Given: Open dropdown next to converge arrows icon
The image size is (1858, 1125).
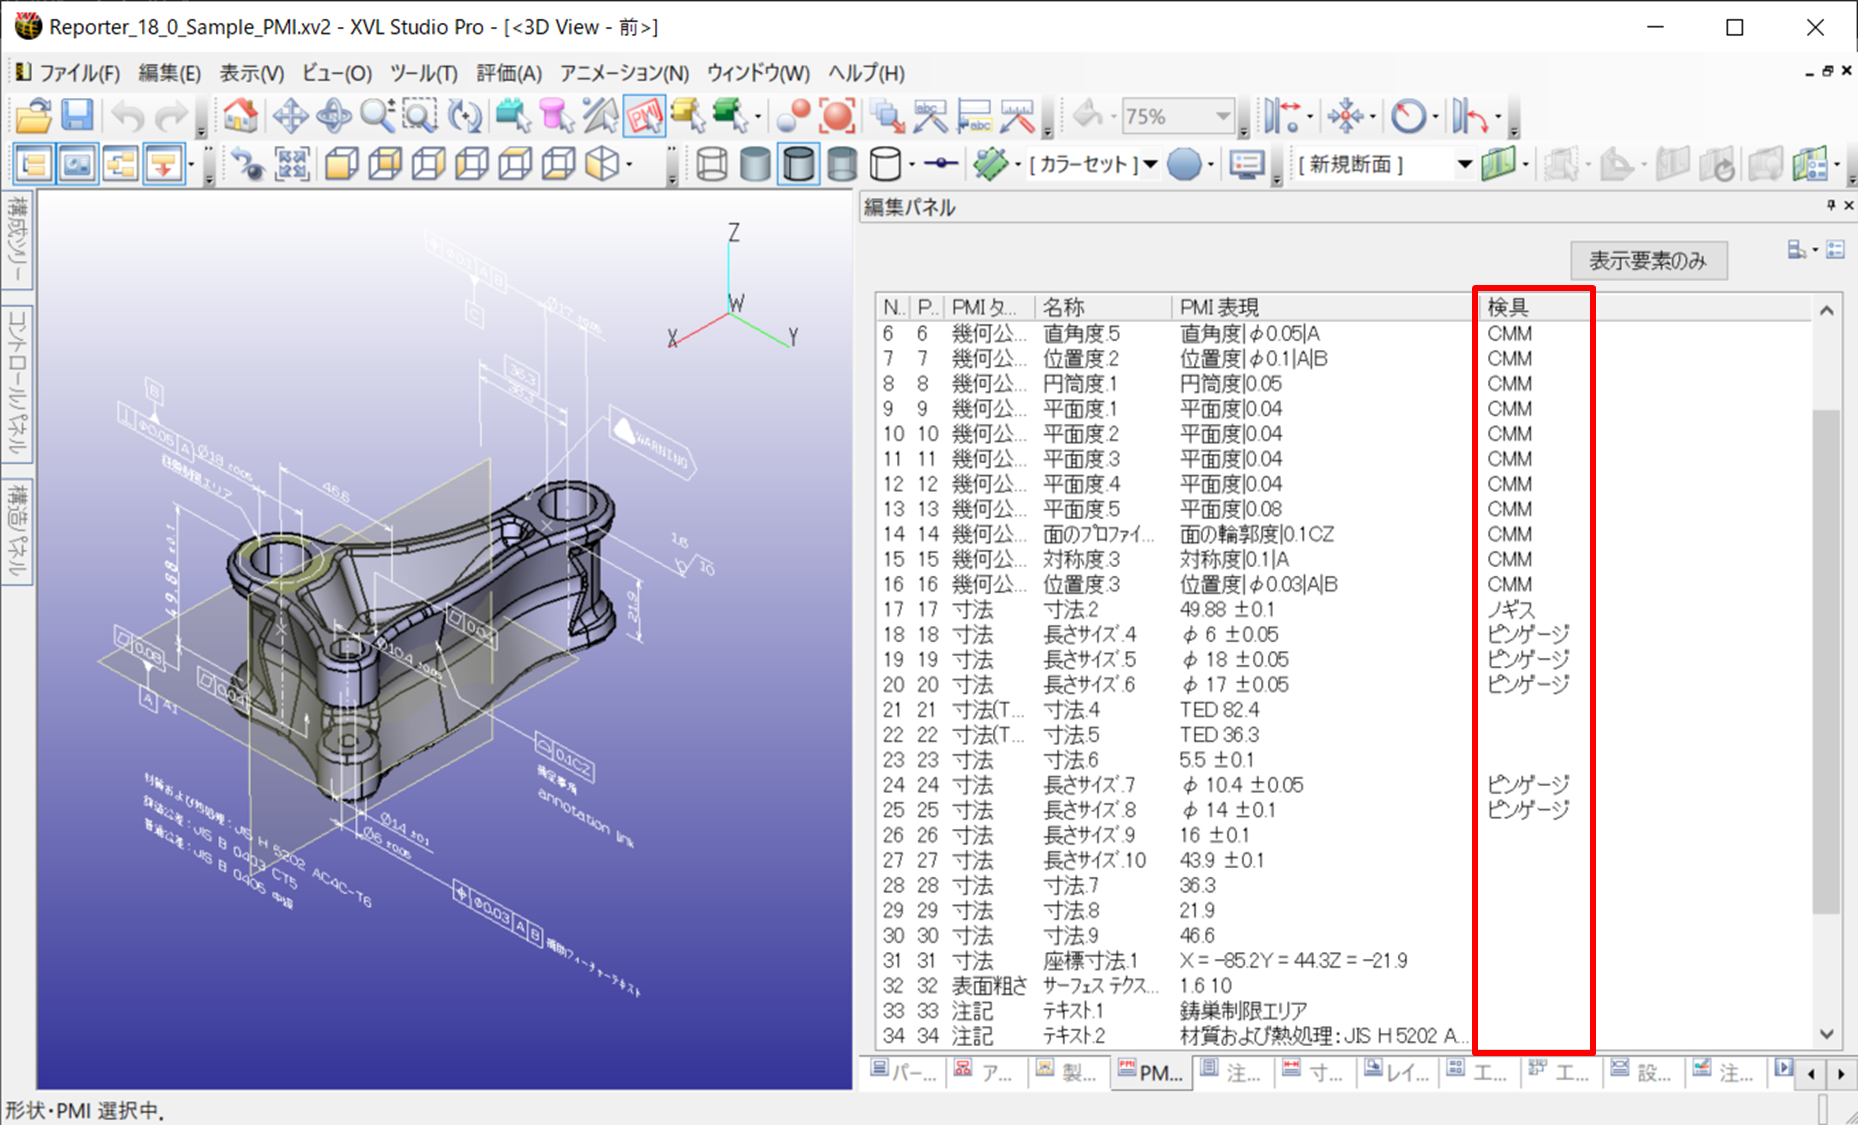Looking at the screenshot, I should (1373, 117).
